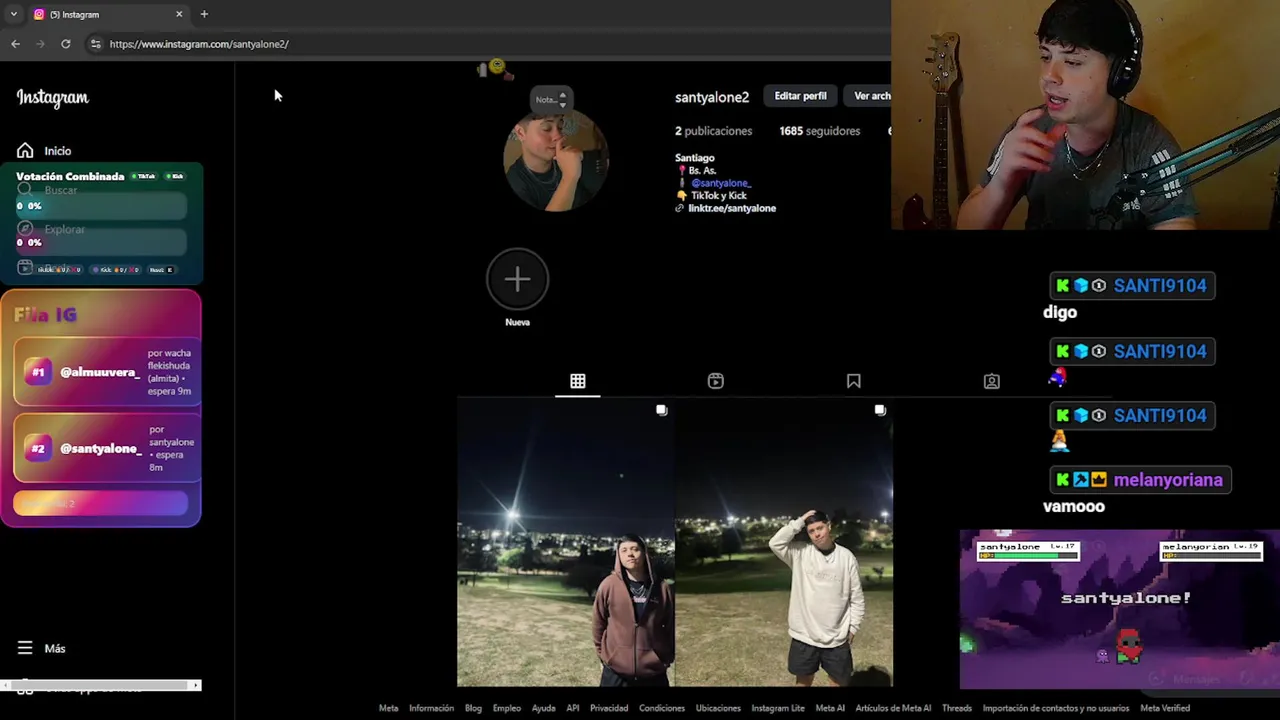The width and height of the screenshot is (1280, 720).
Task: Open footer link Meta
Action: (x=388, y=708)
